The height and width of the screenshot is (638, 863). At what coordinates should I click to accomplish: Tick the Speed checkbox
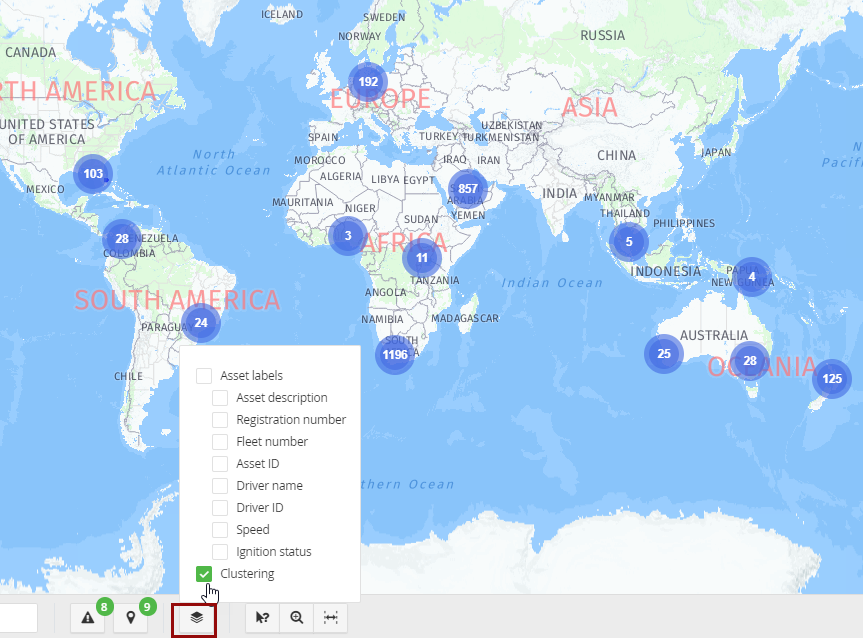click(x=220, y=530)
